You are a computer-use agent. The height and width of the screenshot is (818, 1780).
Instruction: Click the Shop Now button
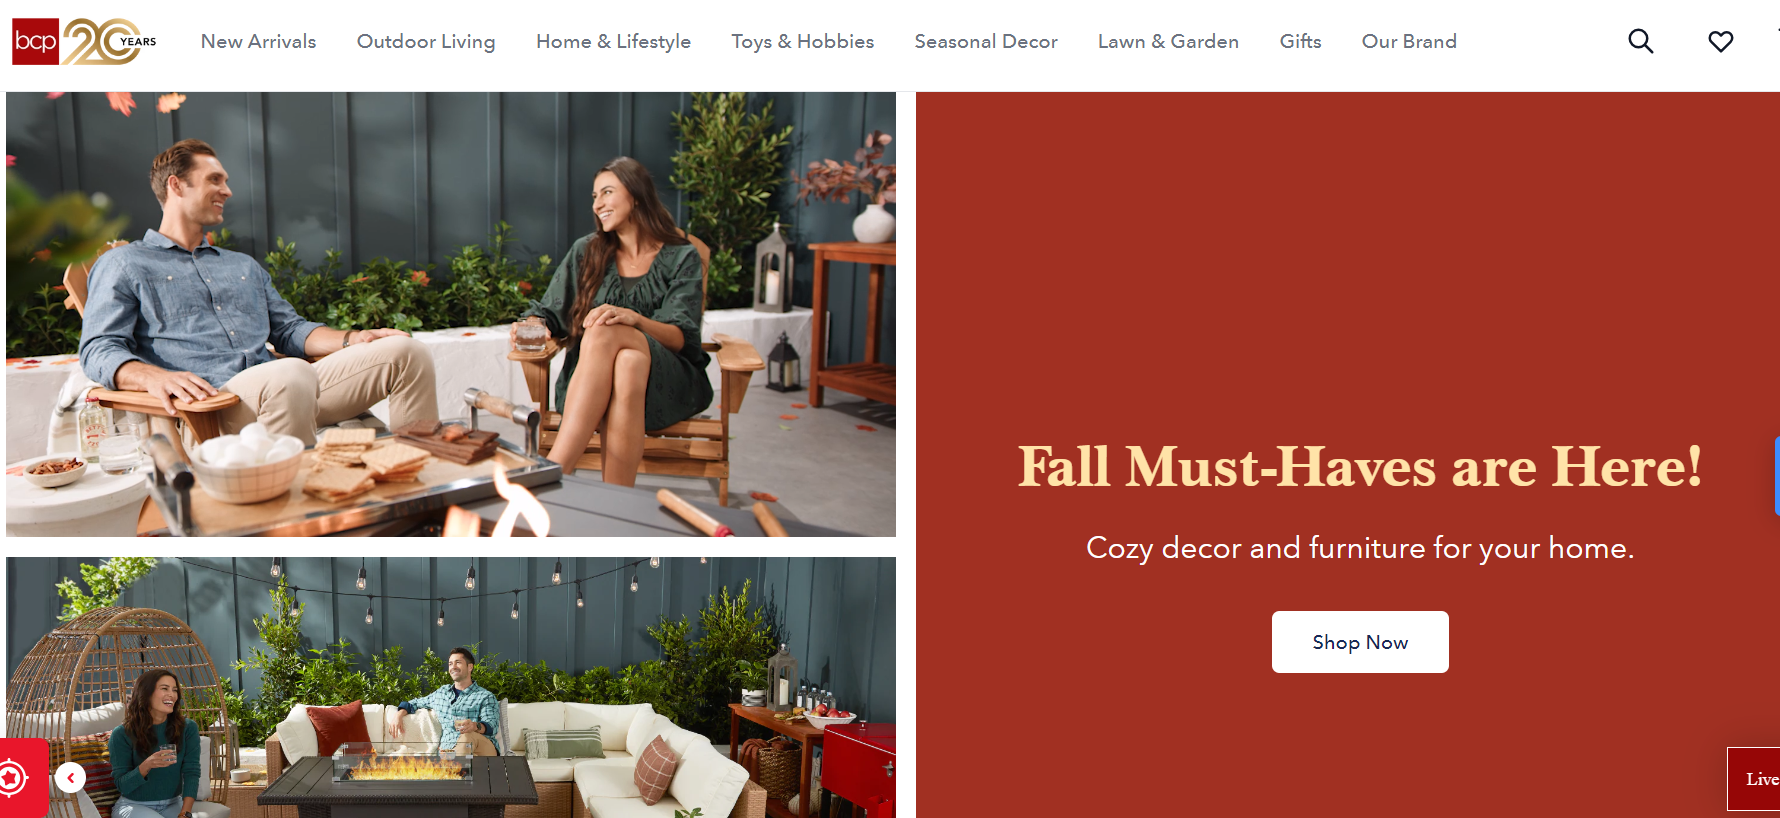pos(1360,642)
